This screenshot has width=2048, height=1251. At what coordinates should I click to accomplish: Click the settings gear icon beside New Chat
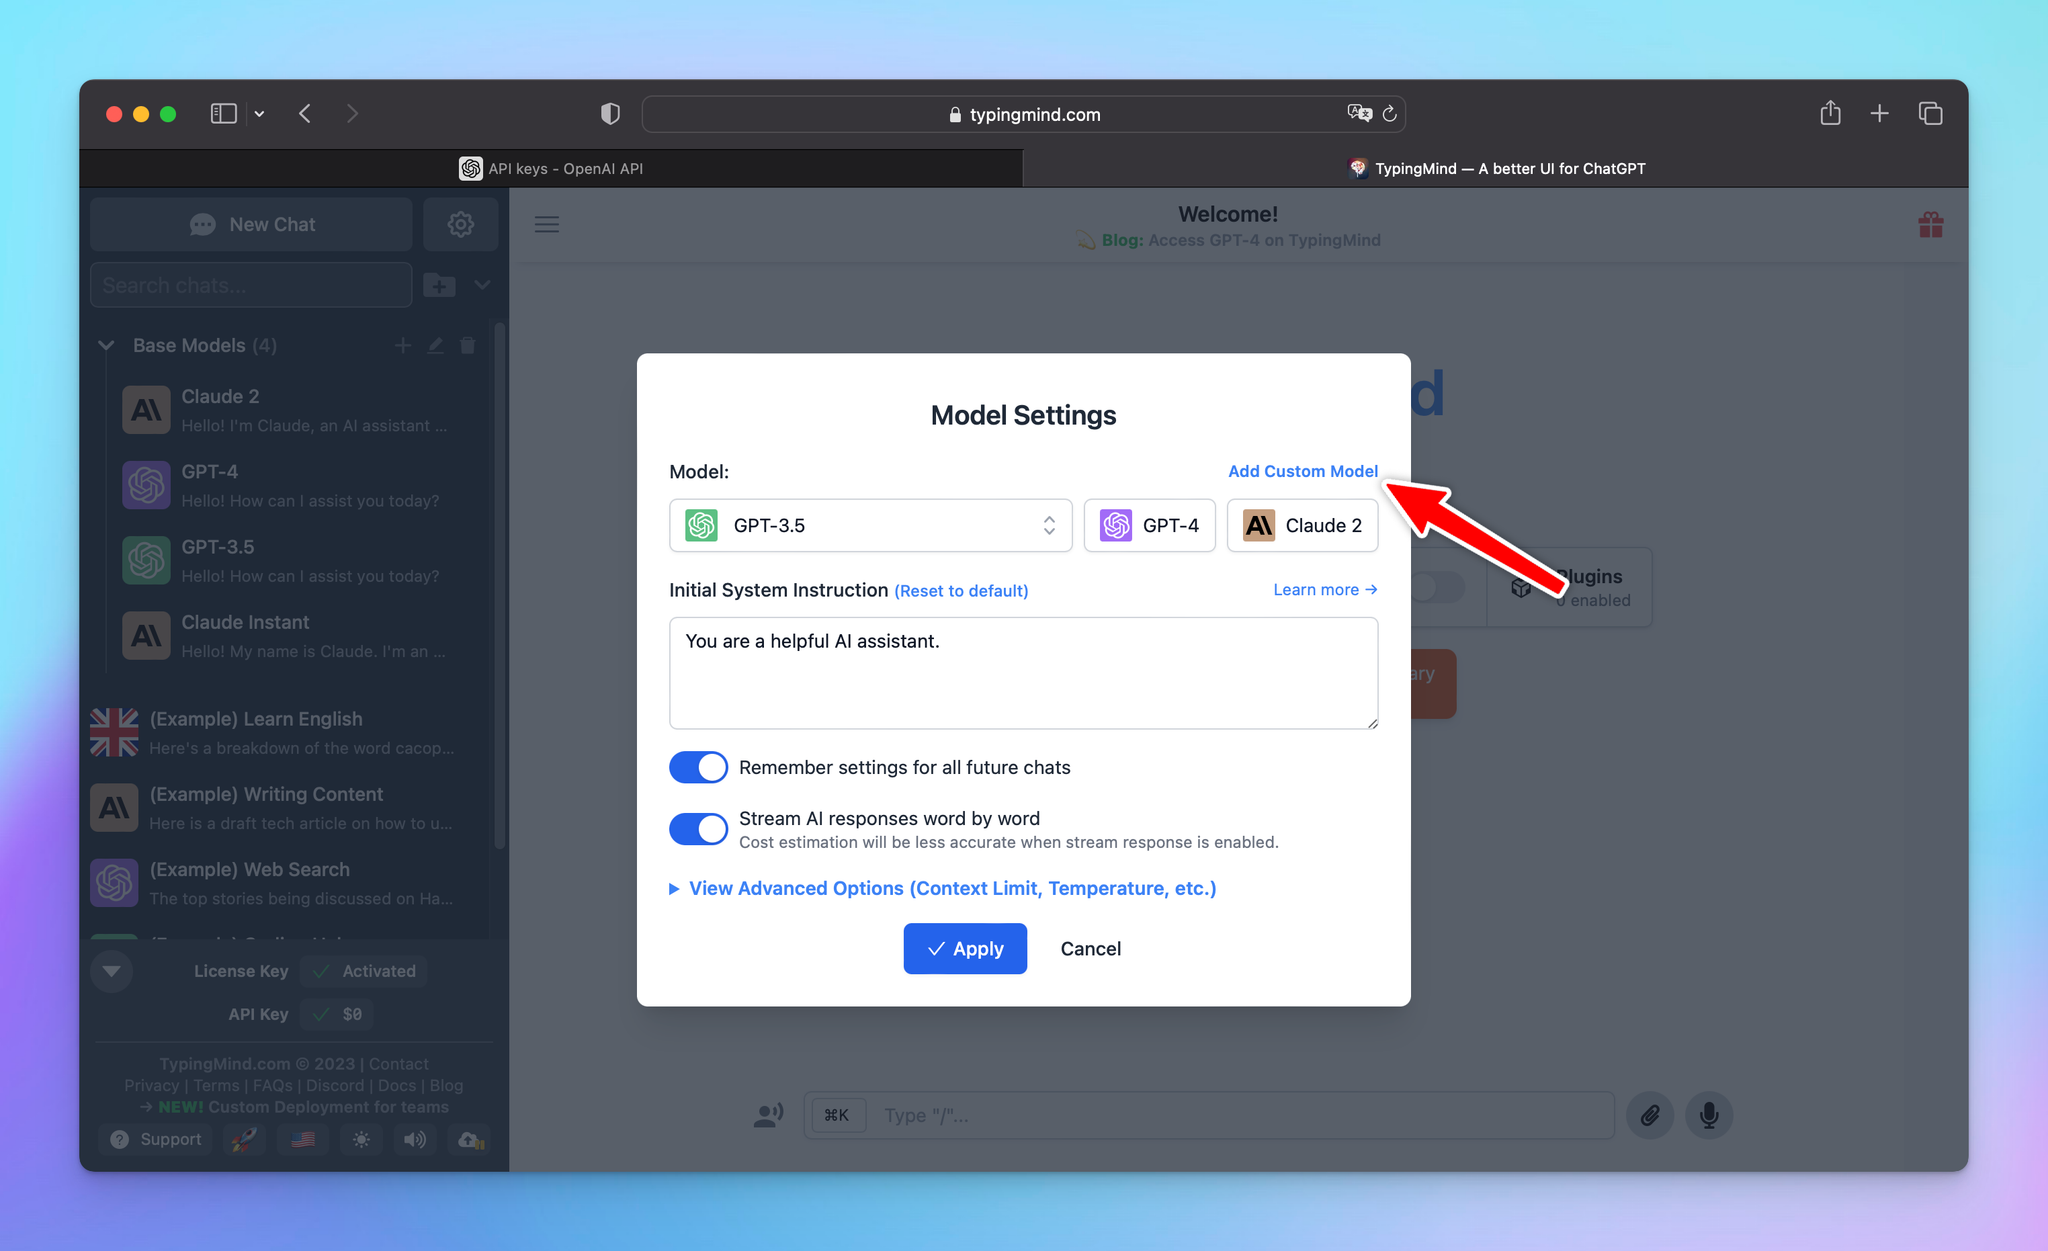(460, 224)
